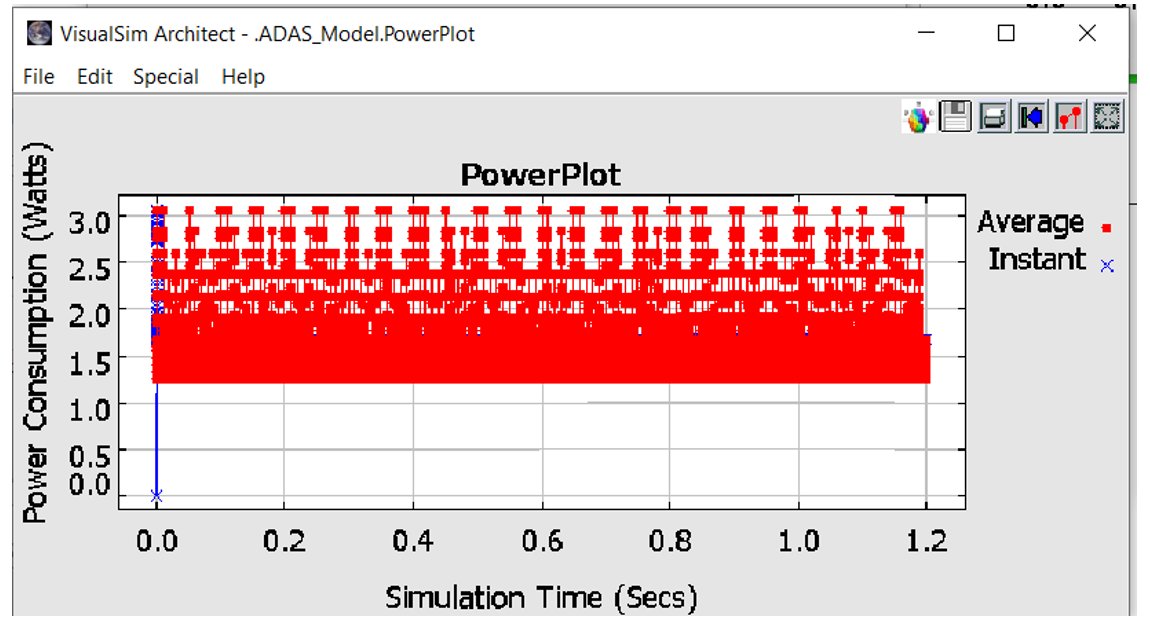The width and height of the screenshot is (1150, 624).
Task: Click the Average legend label
Action: [1030, 222]
